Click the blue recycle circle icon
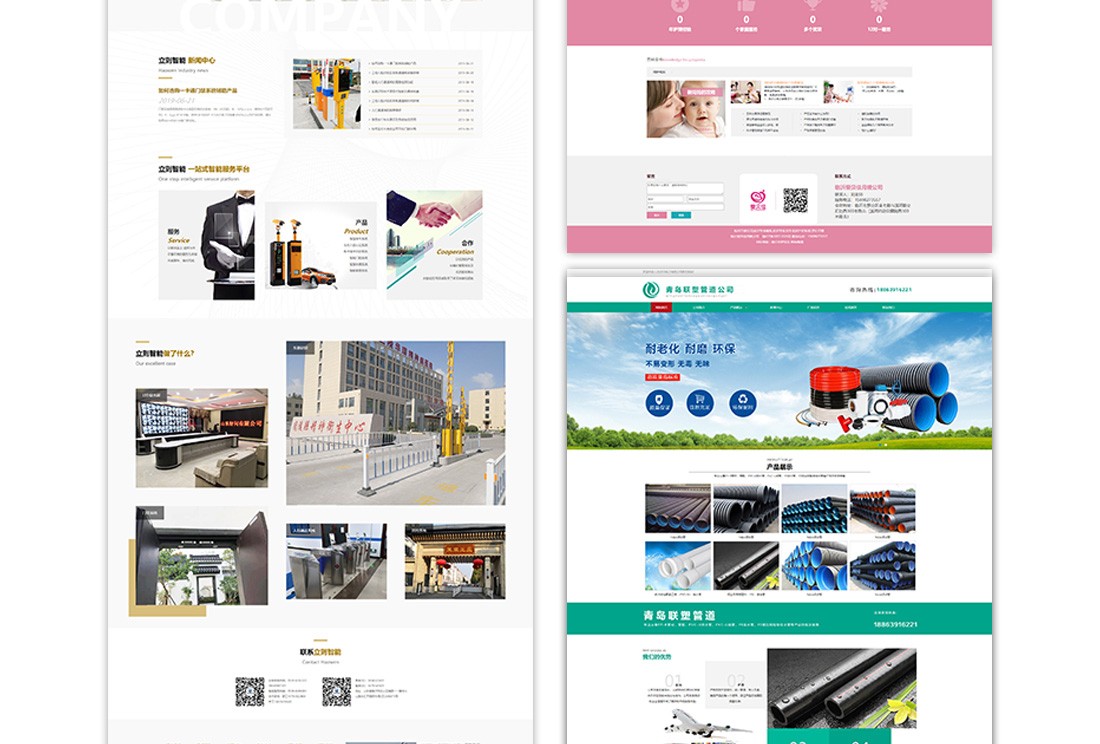Viewport: 1100px width, 744px height. tap(742, 403)
